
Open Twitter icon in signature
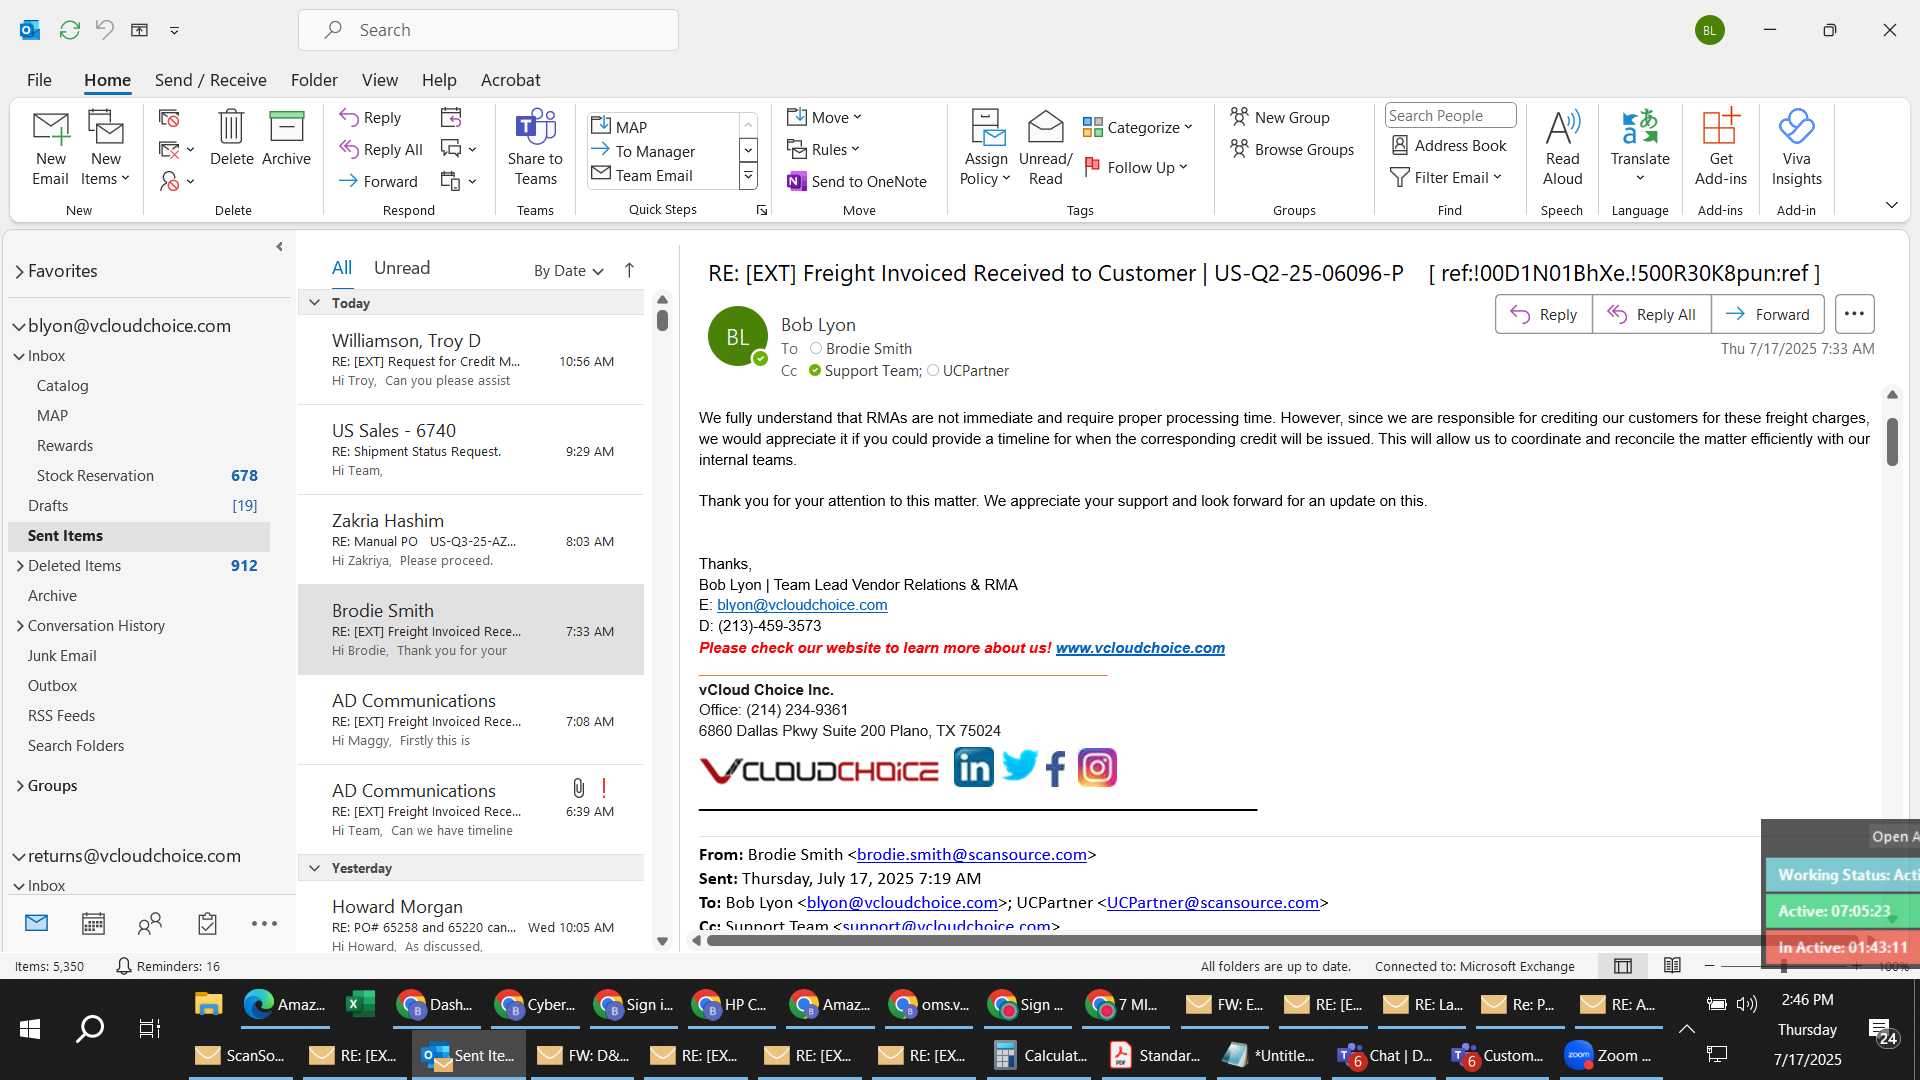click(x=1020, y=766)
